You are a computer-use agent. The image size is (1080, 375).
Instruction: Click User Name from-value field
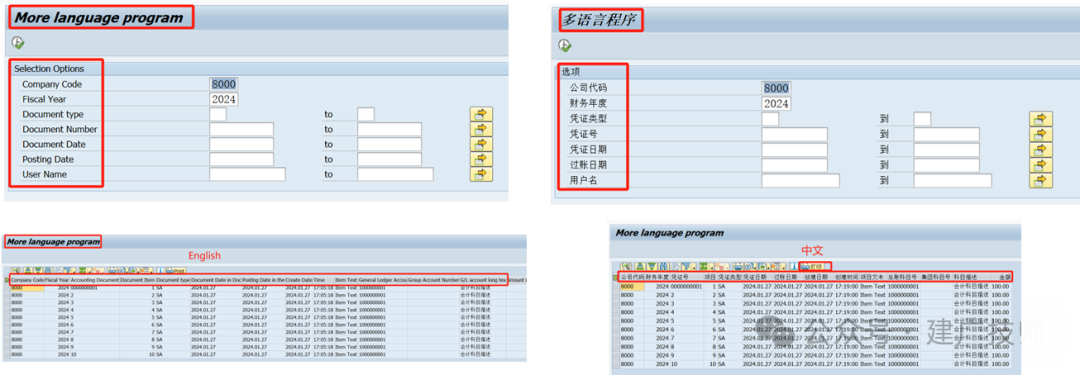247,174
